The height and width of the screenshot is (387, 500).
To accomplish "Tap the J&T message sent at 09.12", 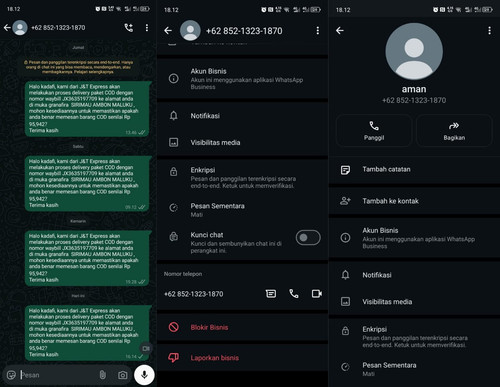I will 87,183.
